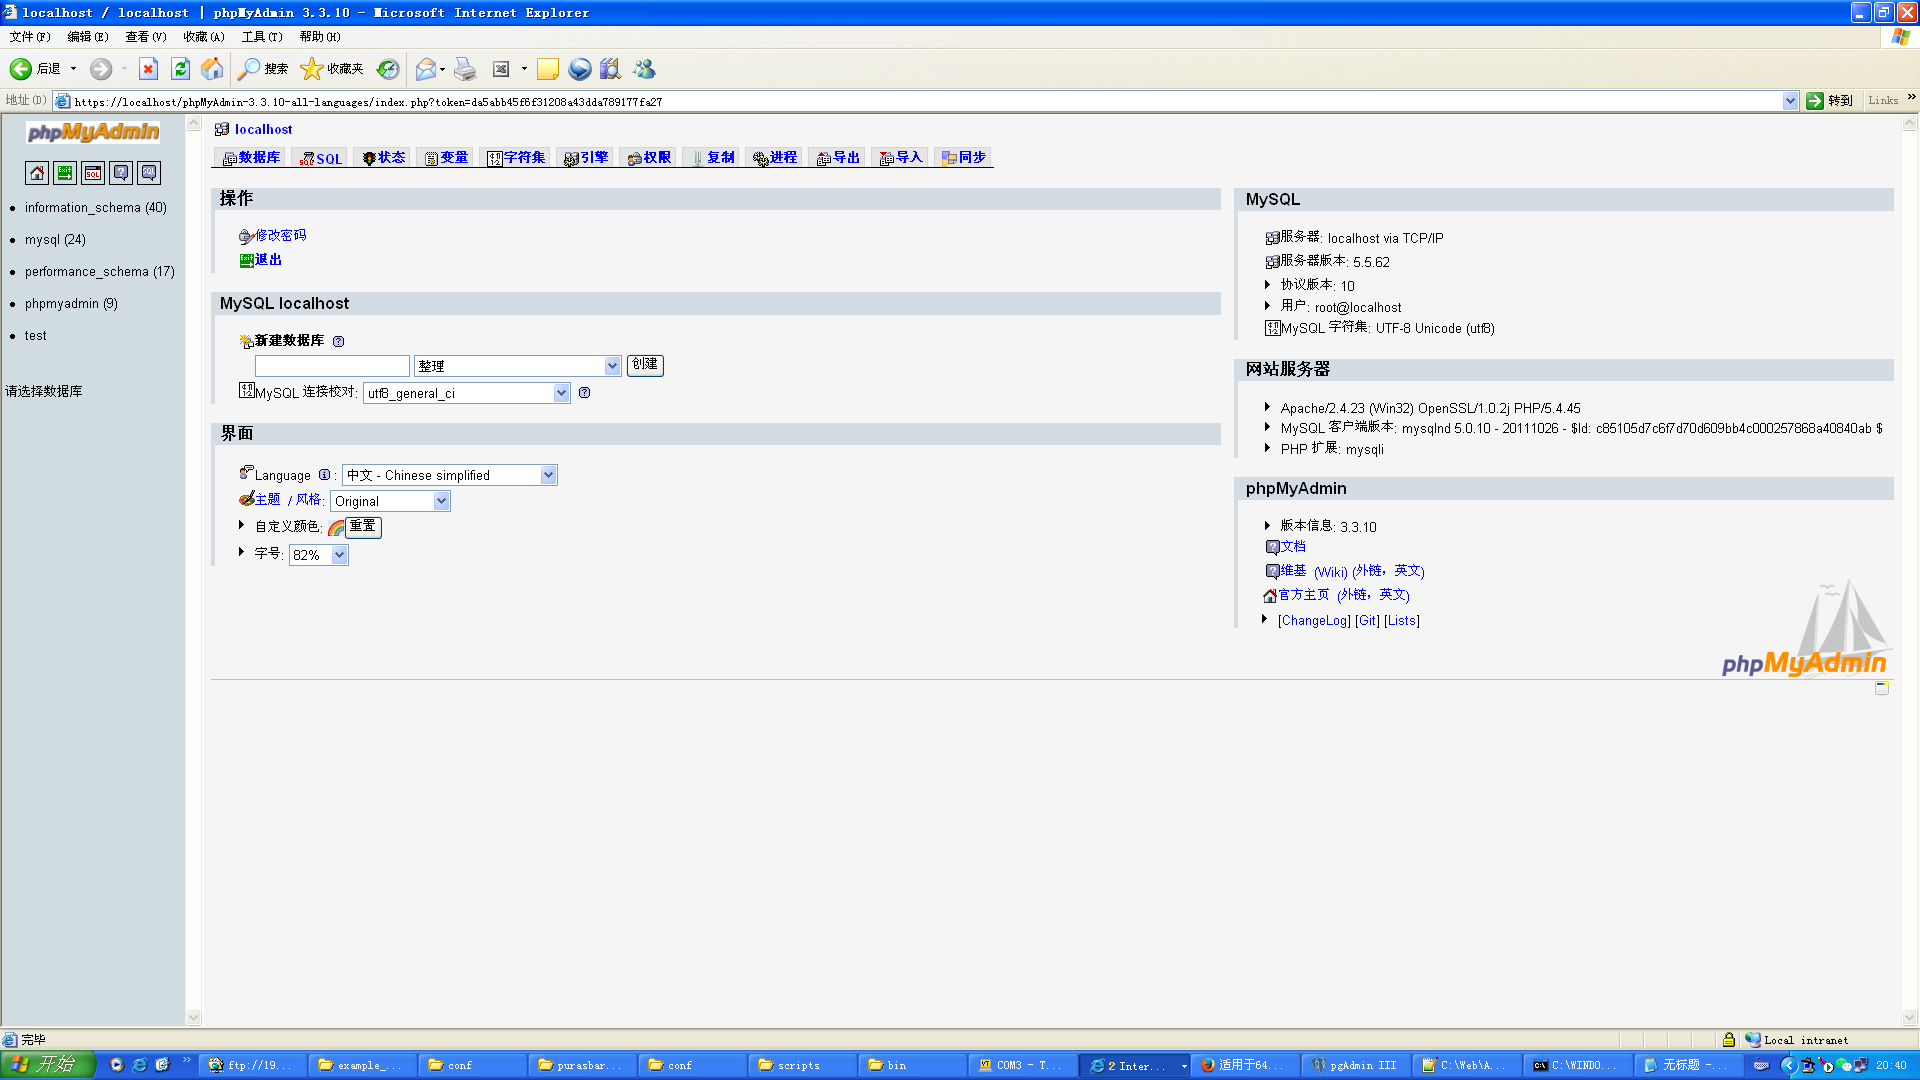1920x1080 pixels.
Task: Open the Language dropdown 中文 - Chinese simplified
Action: tap(450, 475)
